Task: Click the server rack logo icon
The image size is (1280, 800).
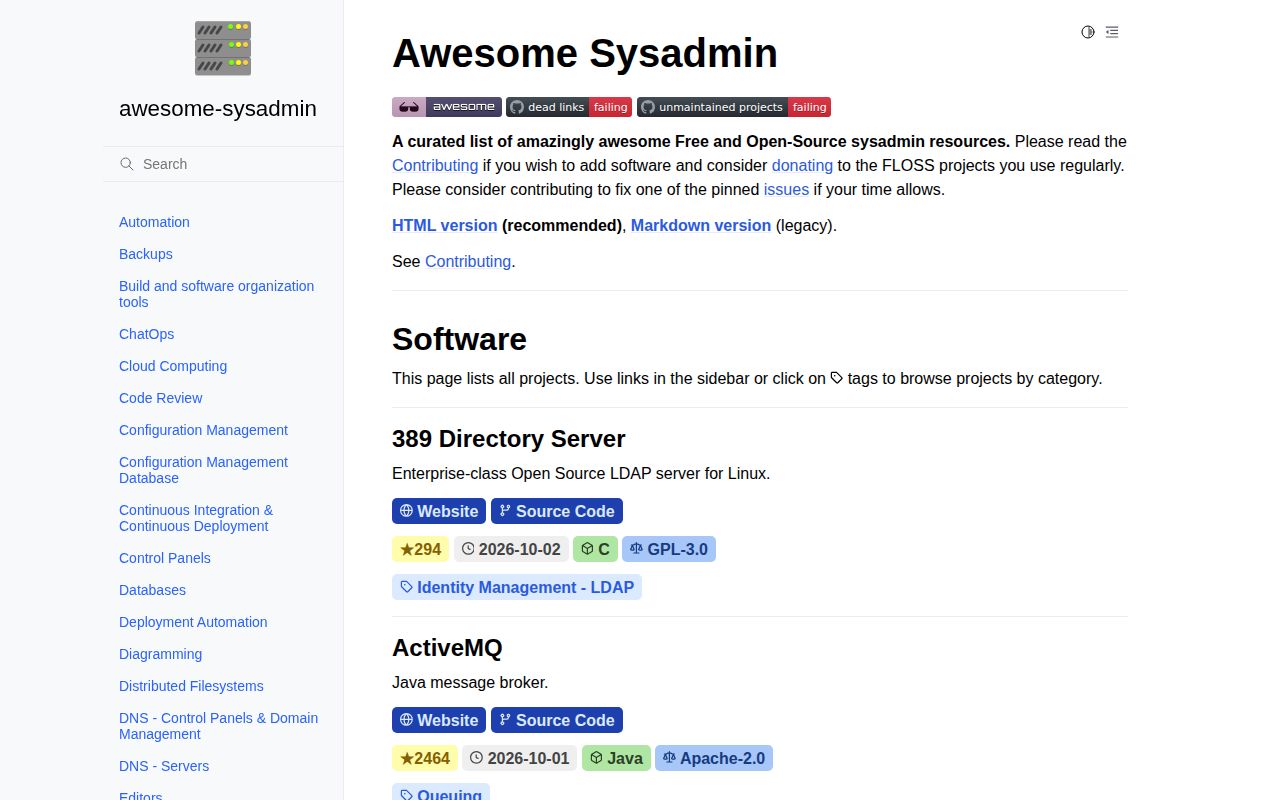Action: tap(223, 48)
